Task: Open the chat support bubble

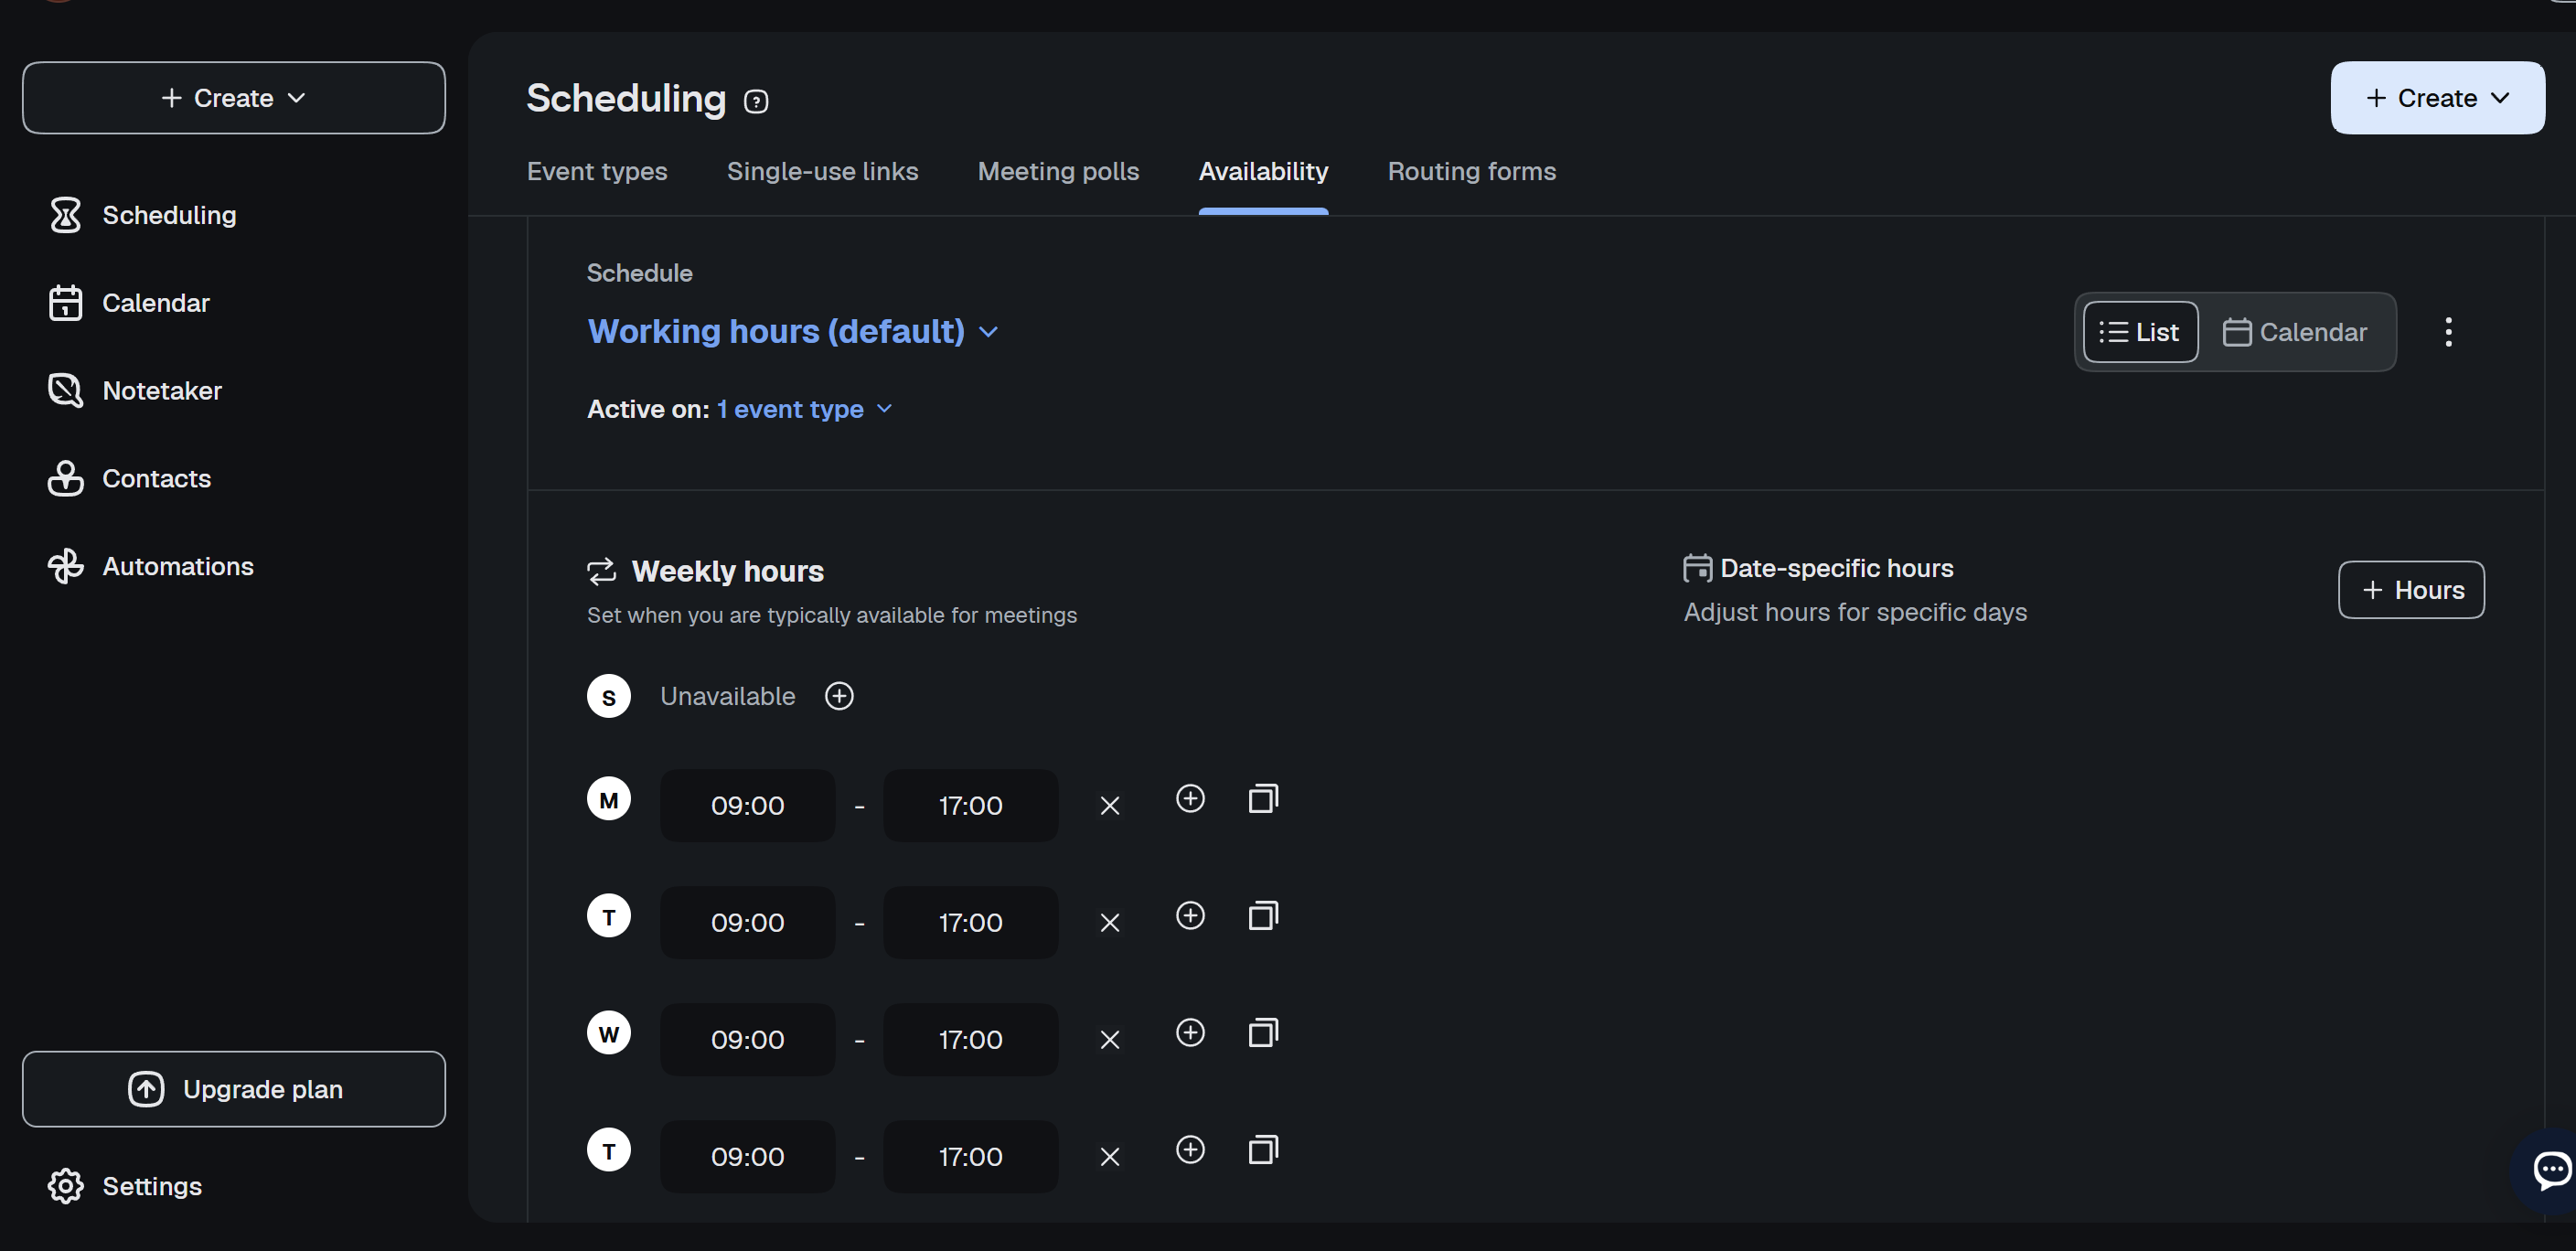Action: 2550,1170
